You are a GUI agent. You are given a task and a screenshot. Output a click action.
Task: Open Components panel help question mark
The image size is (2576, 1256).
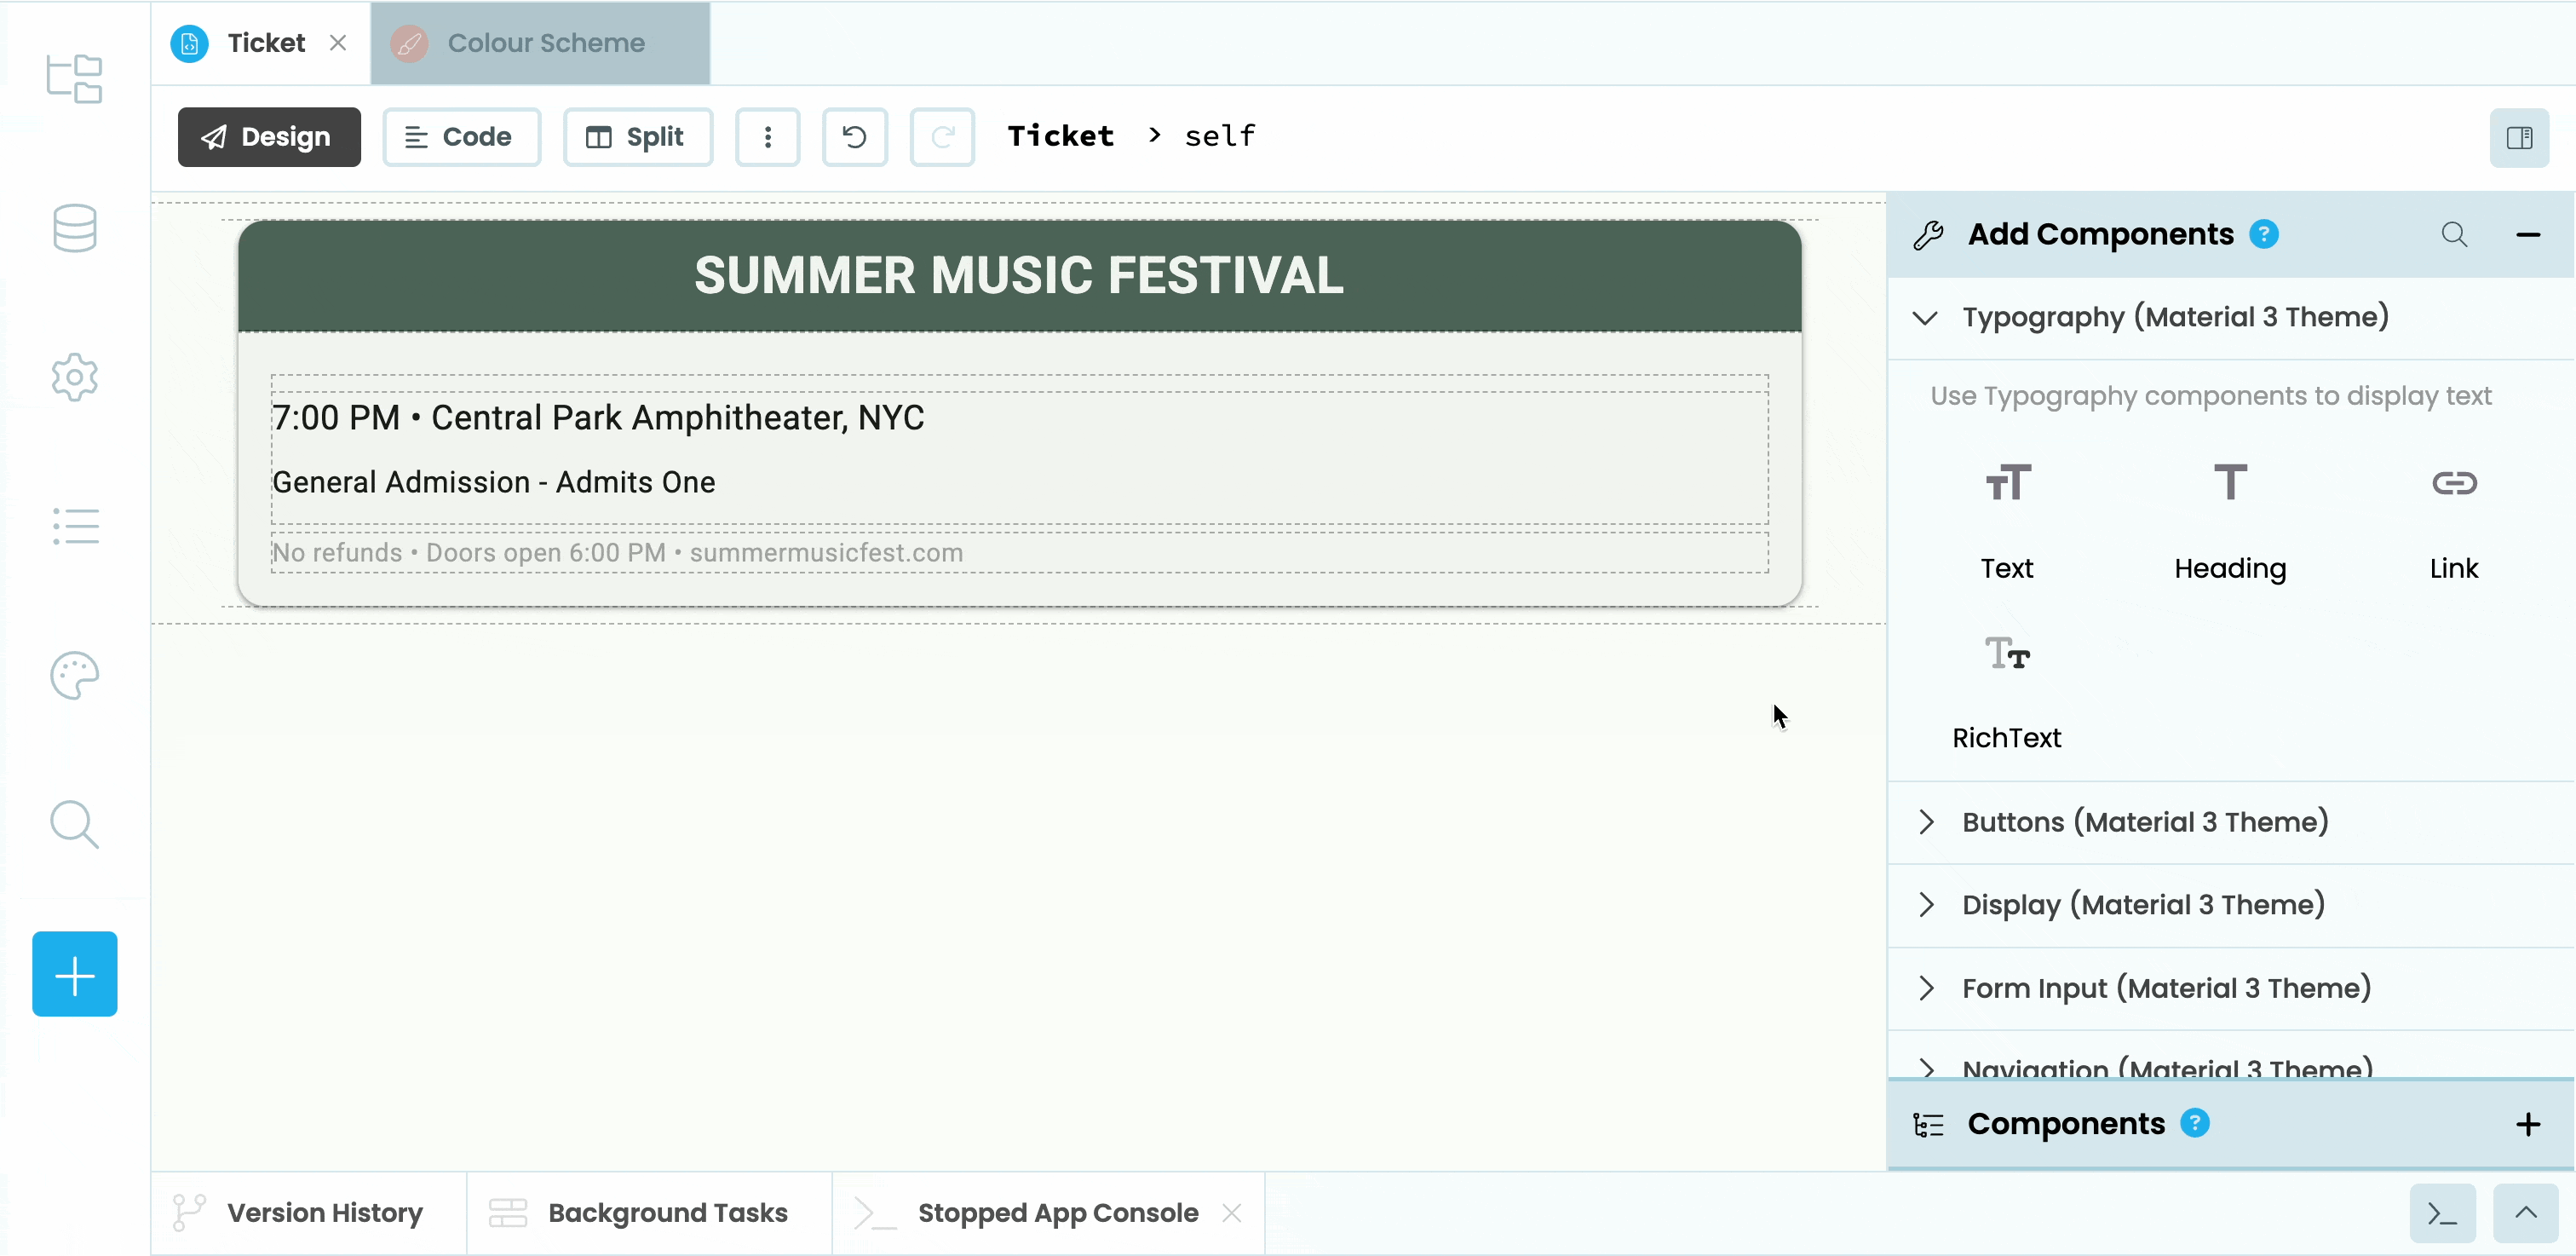click(2195, 1124)
